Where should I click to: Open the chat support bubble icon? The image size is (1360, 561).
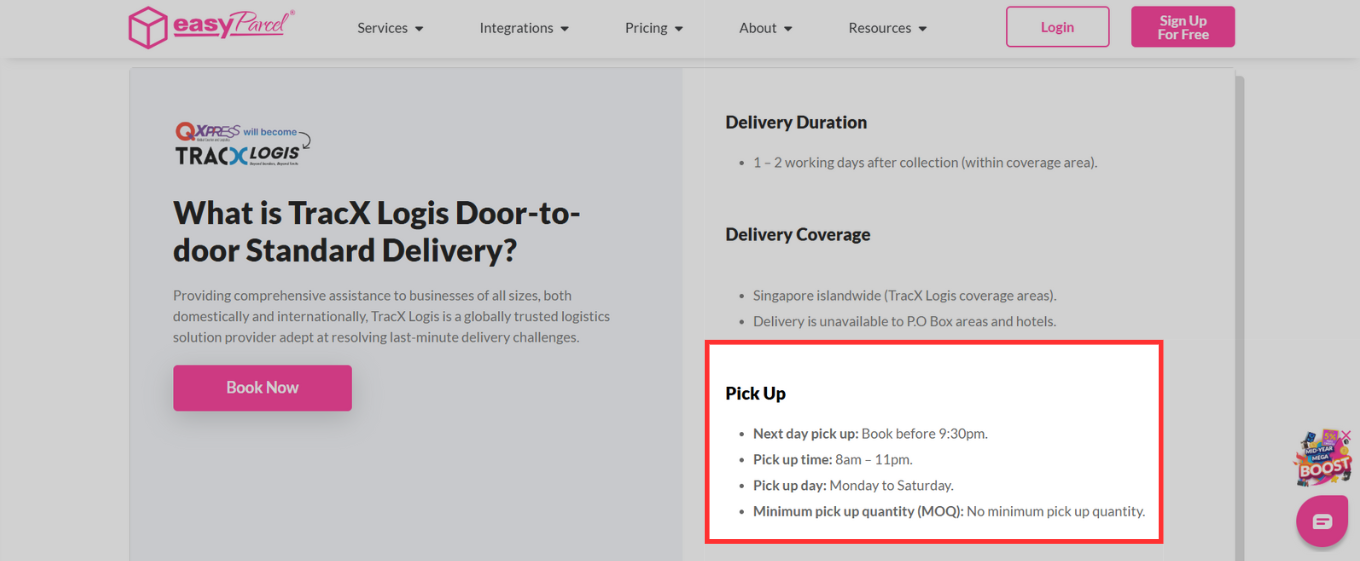click(x=1322, y=521)
